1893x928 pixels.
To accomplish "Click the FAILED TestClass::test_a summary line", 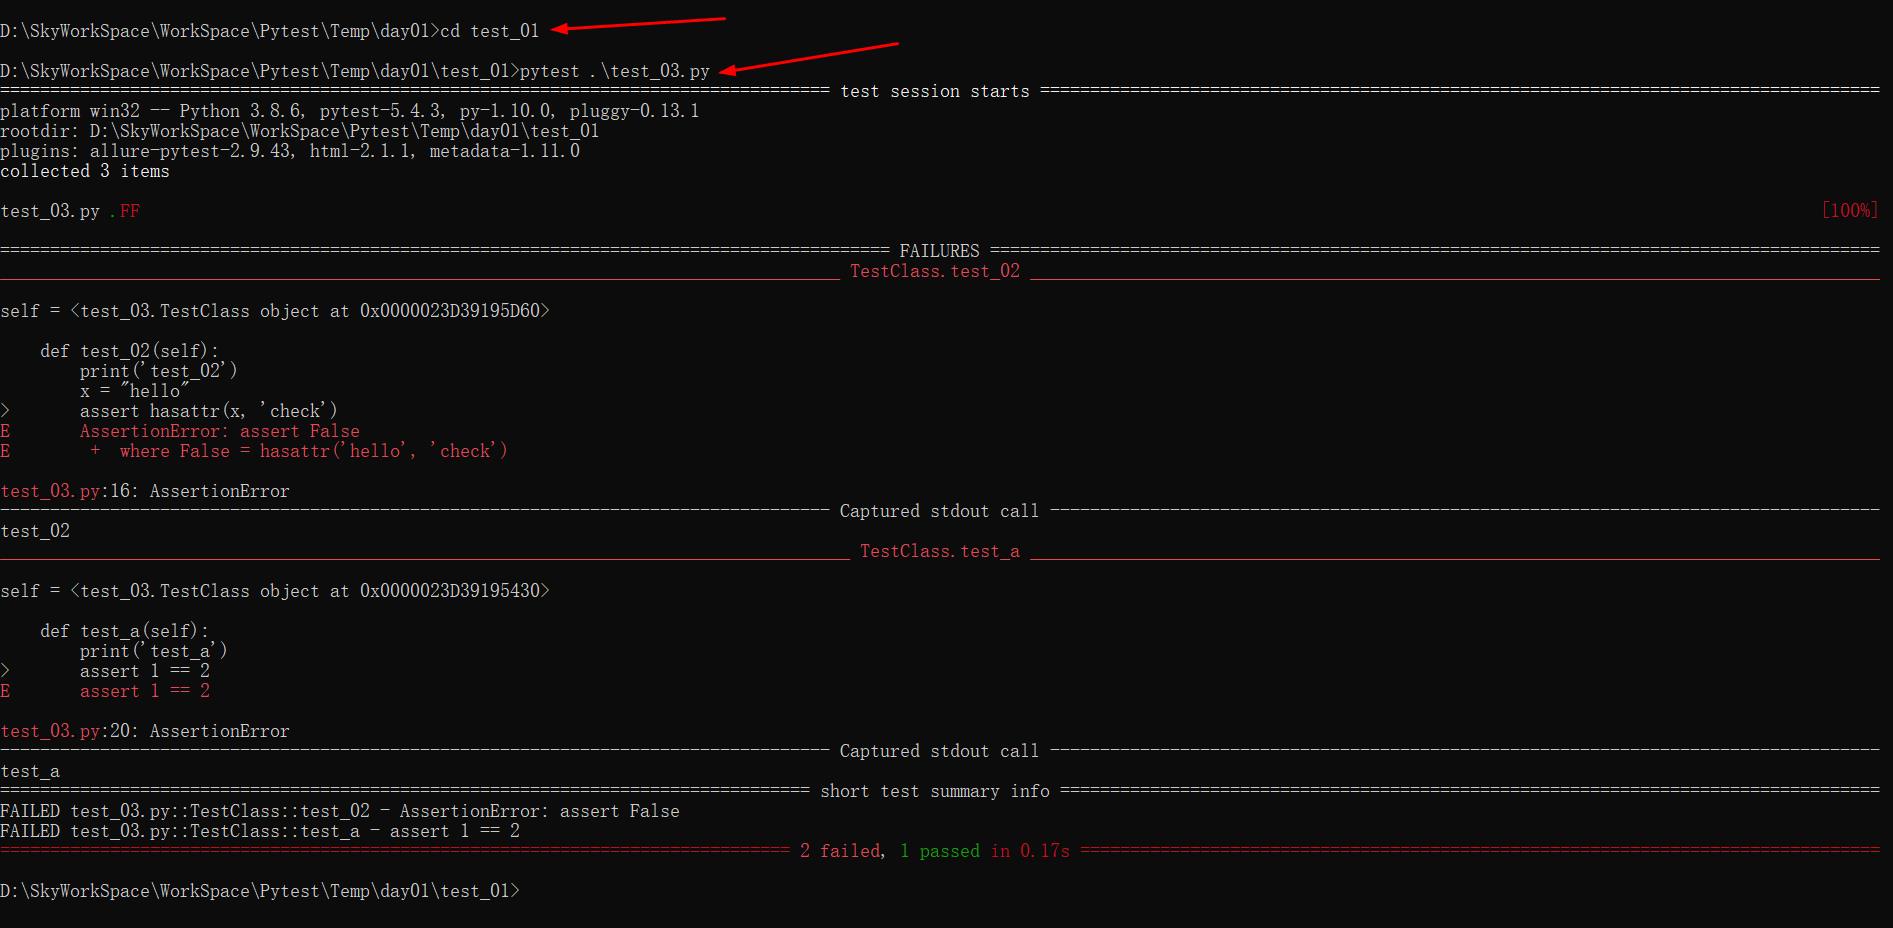I will pos(260,831).
